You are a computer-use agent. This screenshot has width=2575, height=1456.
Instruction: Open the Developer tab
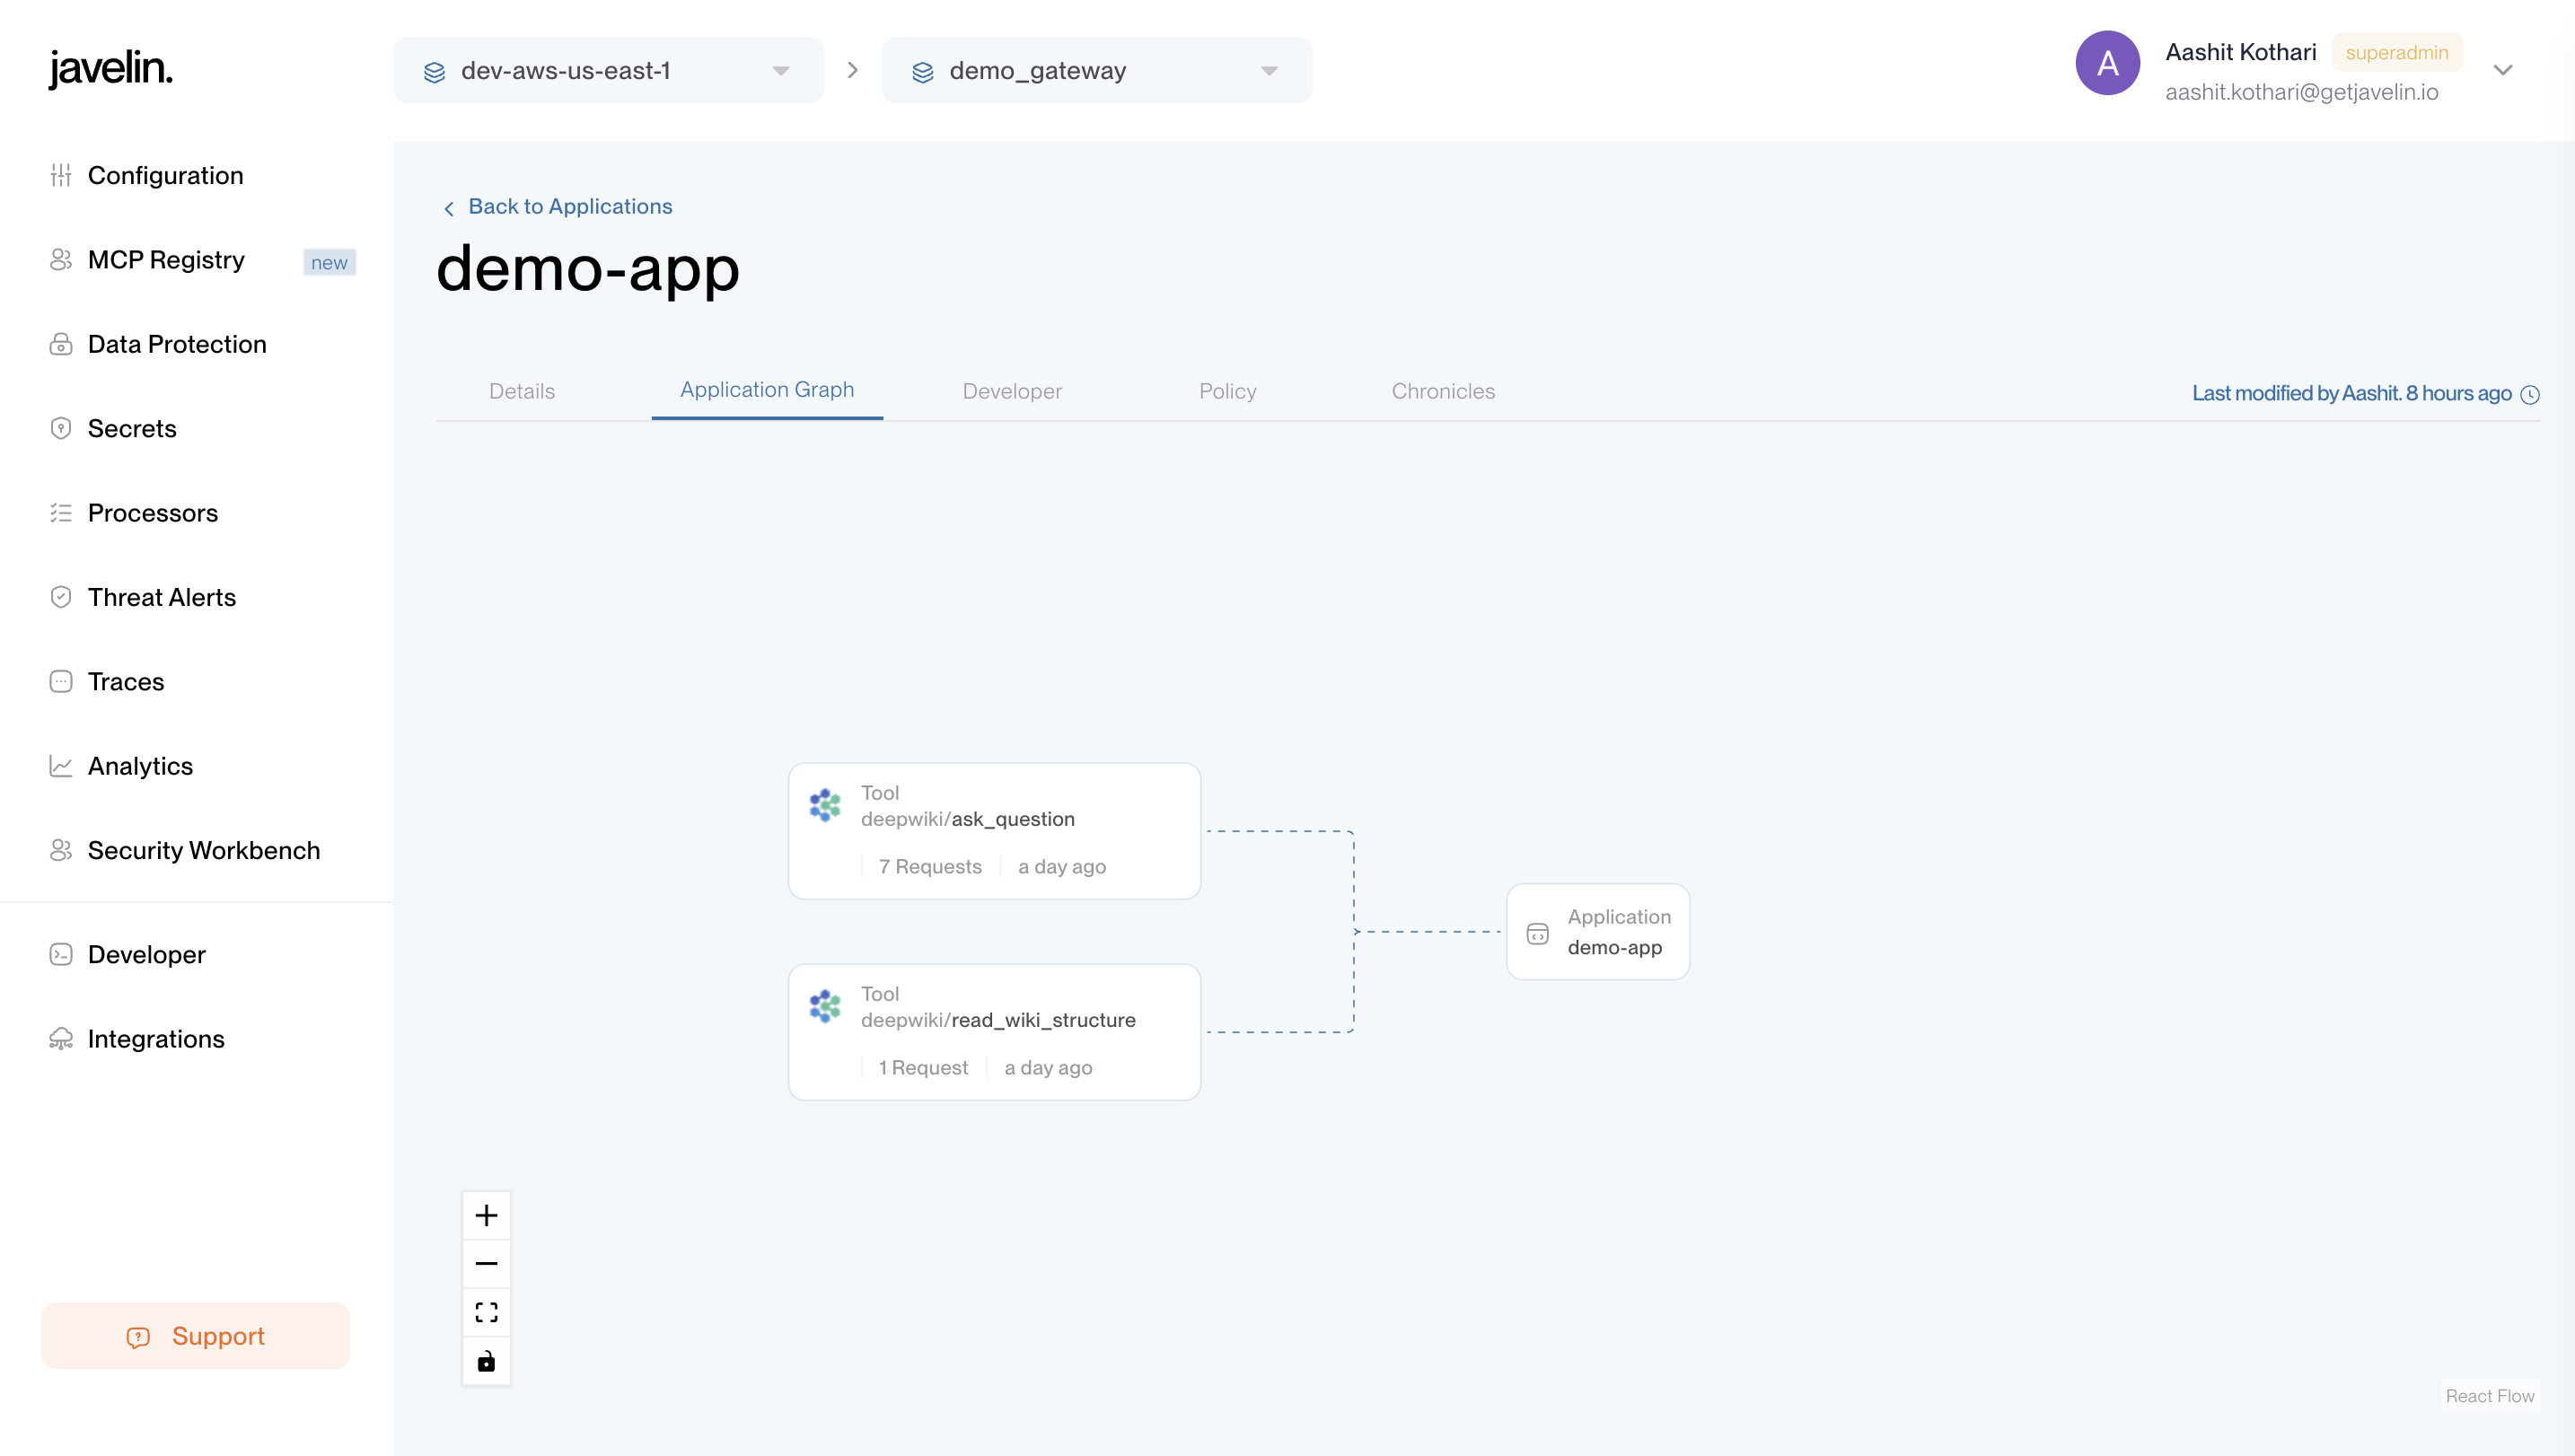1012,391
